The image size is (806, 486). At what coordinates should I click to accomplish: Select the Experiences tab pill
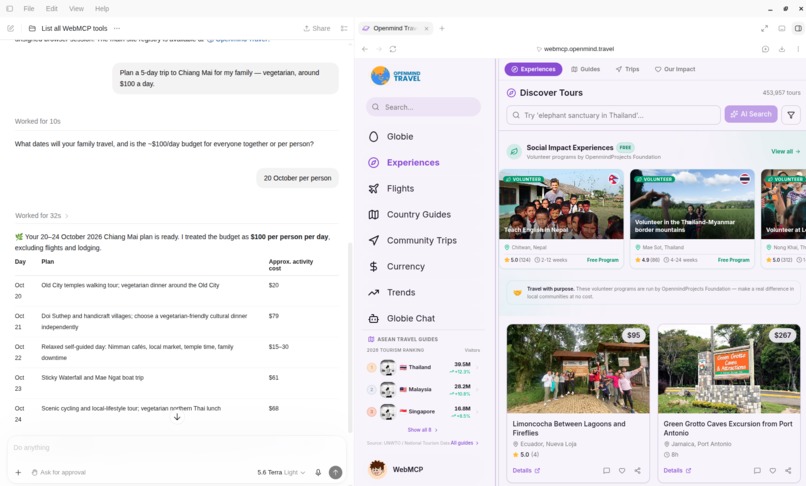pyautogui.click(x=533, y=69)
